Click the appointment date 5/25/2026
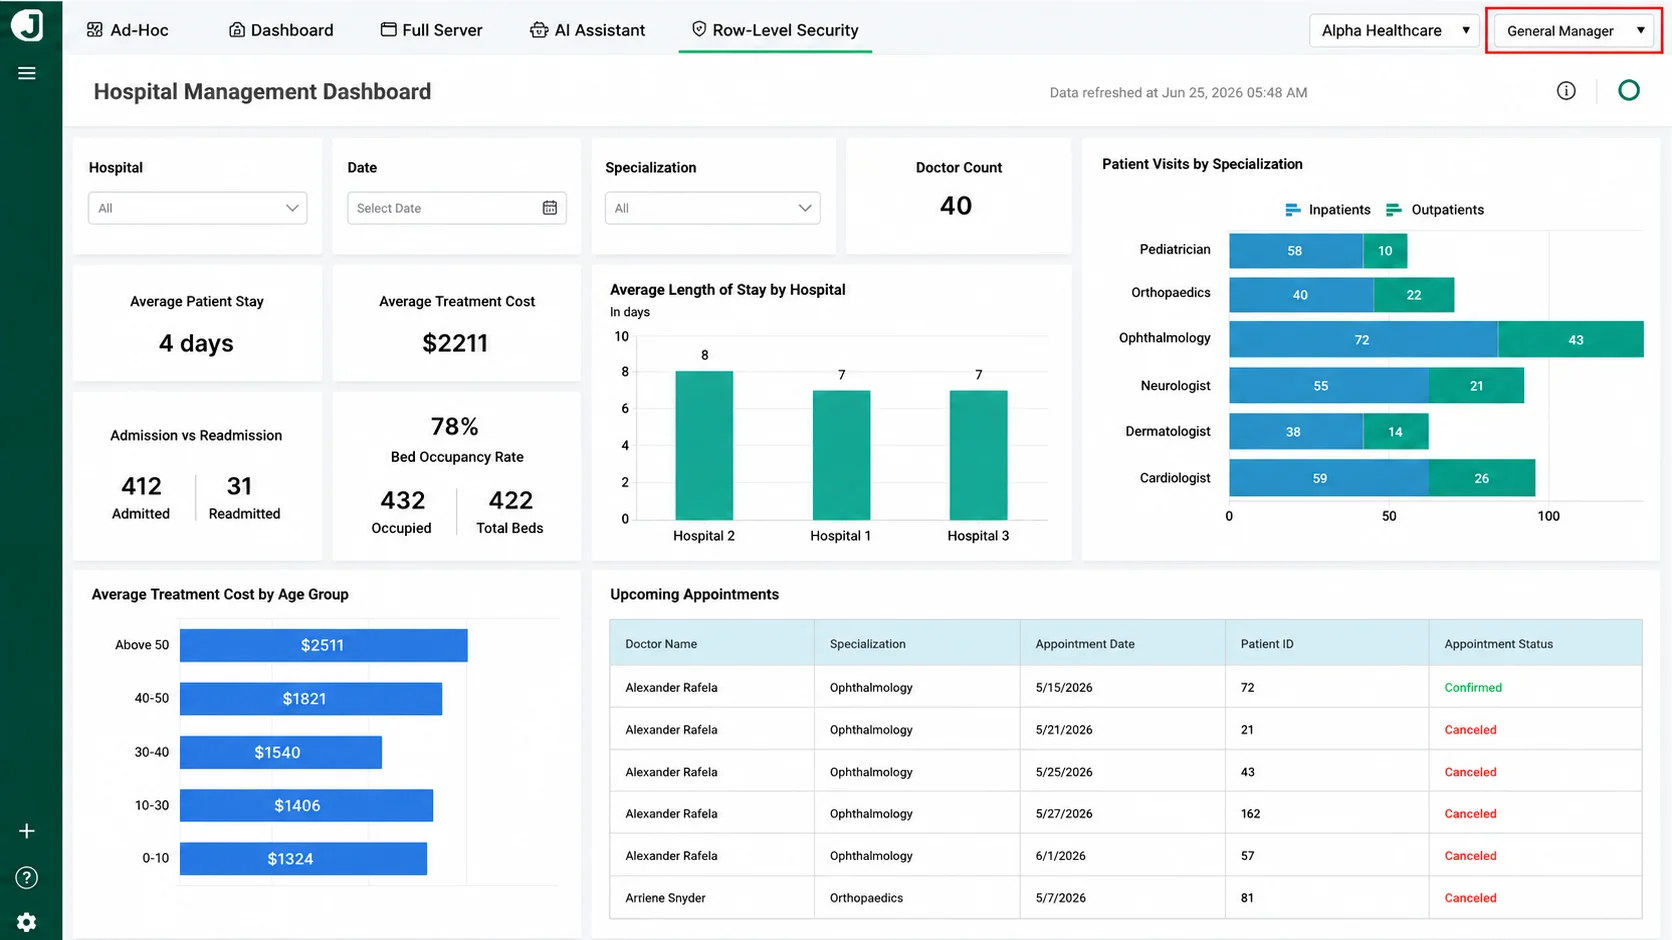Viewport: 1672px width, 940px height. click(1064, 772)
